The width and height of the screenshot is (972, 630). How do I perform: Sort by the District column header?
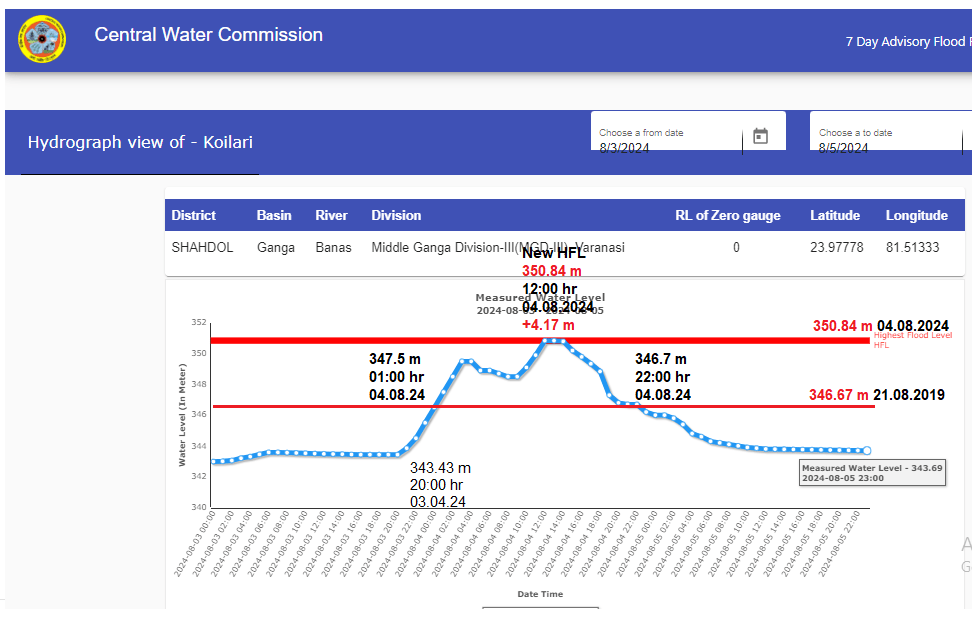coord(193,215)
